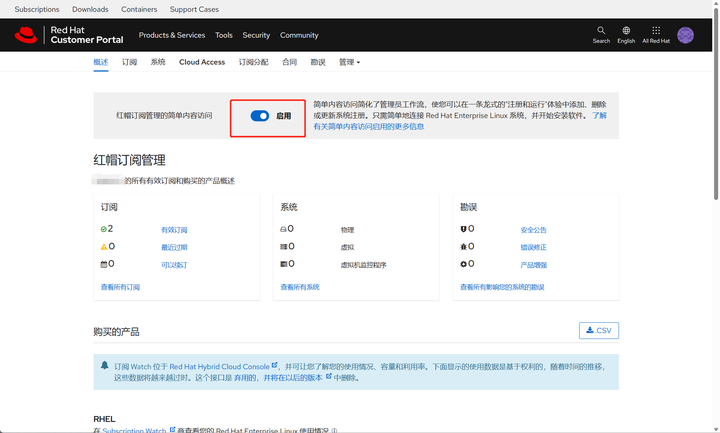Image resolution: width=720 pixels, height=433 pixels.
Task: Click the external link icon after Hybrid Cloud Console
Action: click(x=274, y=366)
